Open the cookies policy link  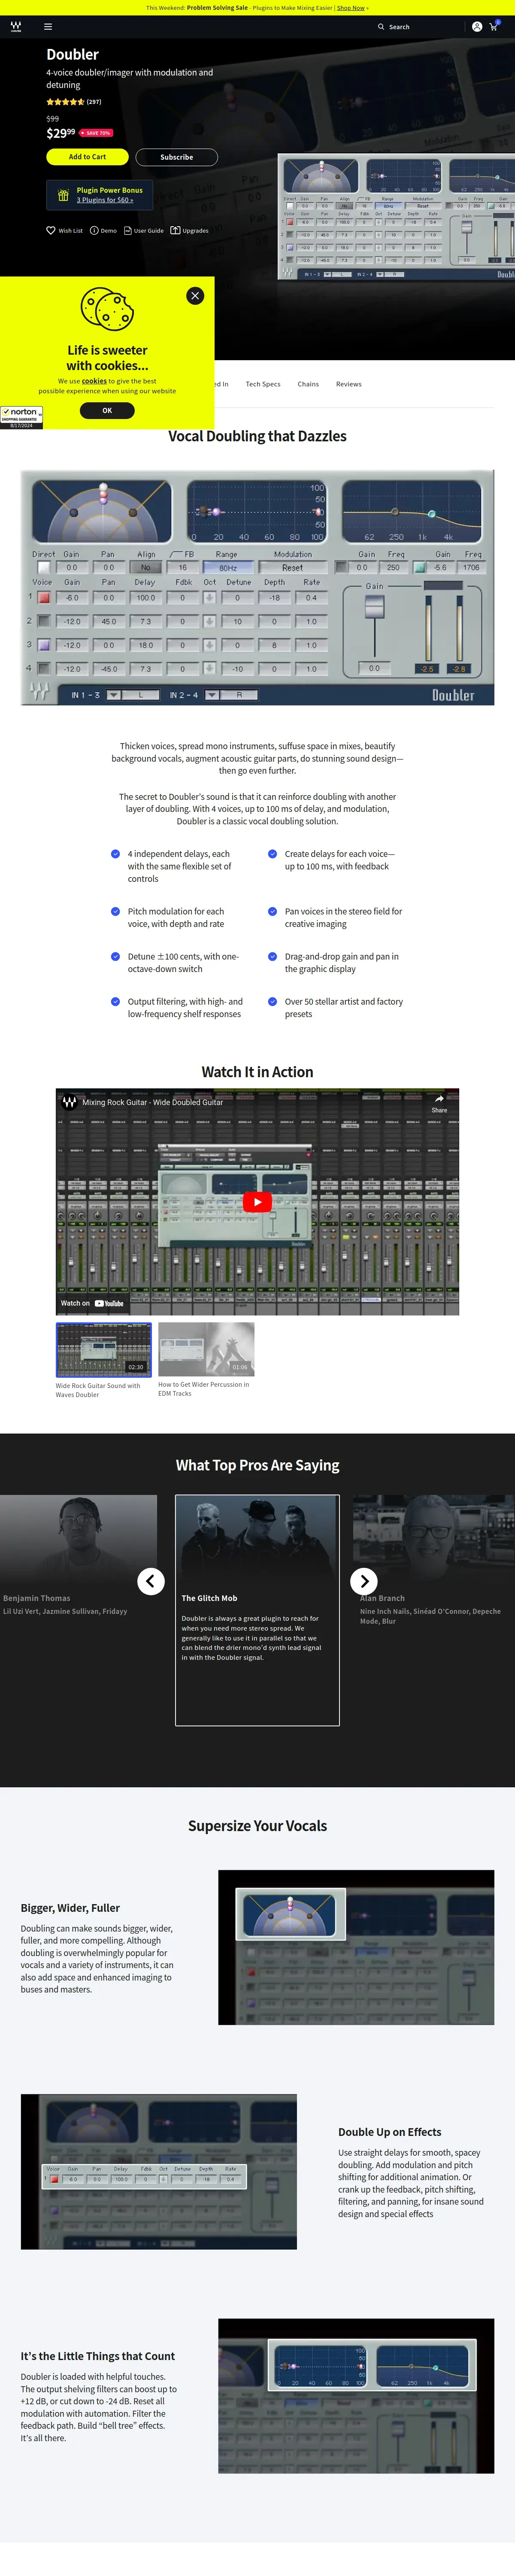94,381
